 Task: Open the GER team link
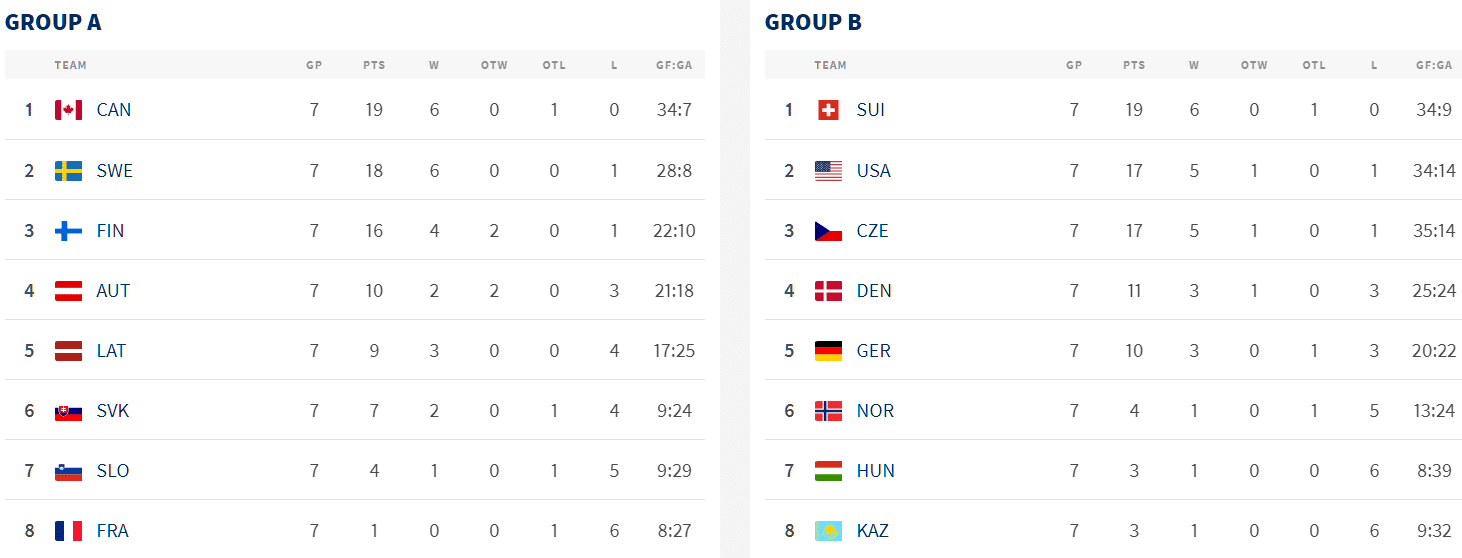tap(873, 351)
